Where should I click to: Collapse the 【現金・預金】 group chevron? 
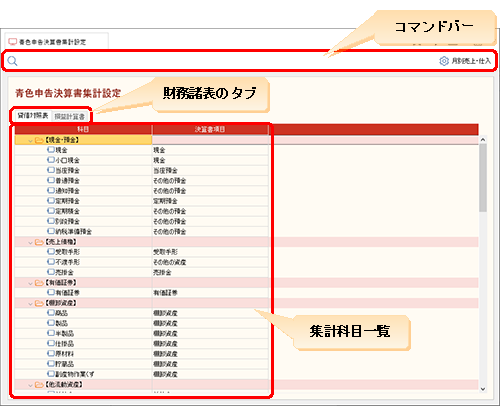point(30,140)
